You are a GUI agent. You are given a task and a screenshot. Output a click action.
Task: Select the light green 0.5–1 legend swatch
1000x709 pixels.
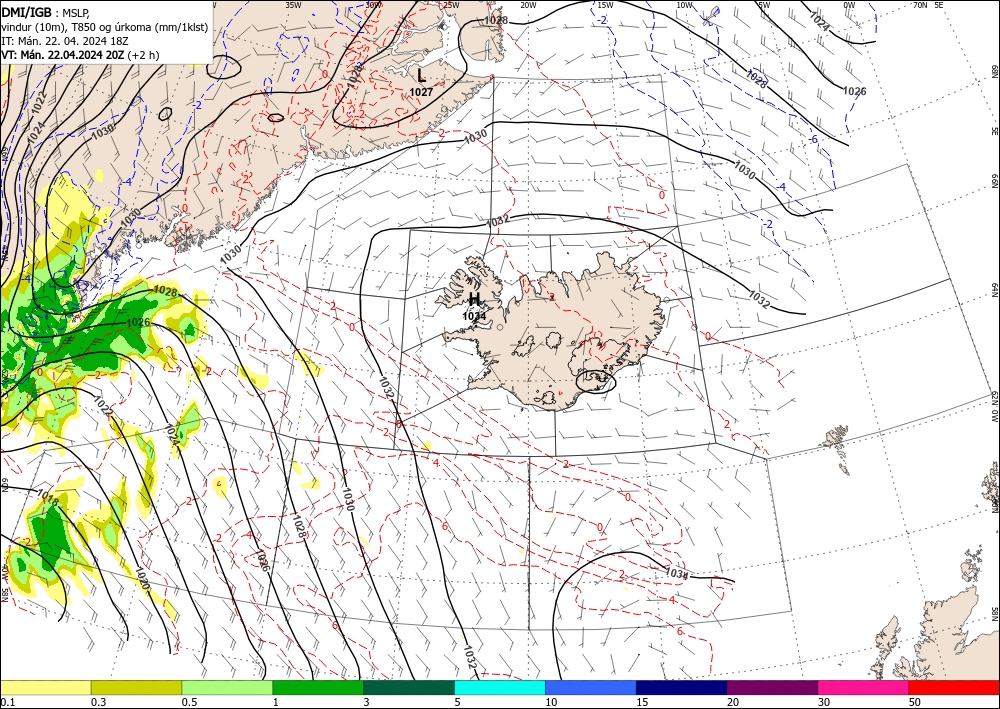tap(227, 687)
